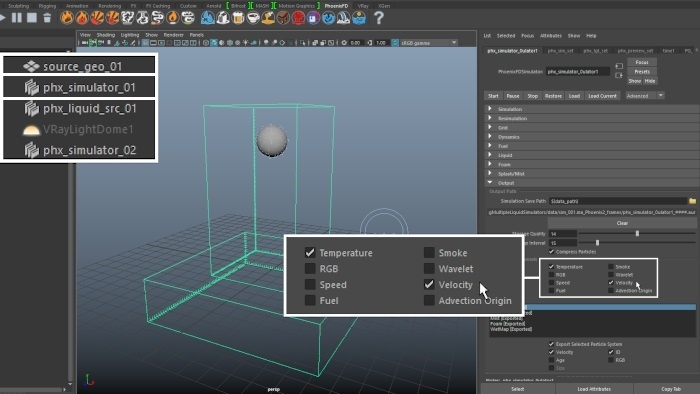Select the blue swirl whirlpool shelf icon
The image size is (700, 394).
pos(329,18)
